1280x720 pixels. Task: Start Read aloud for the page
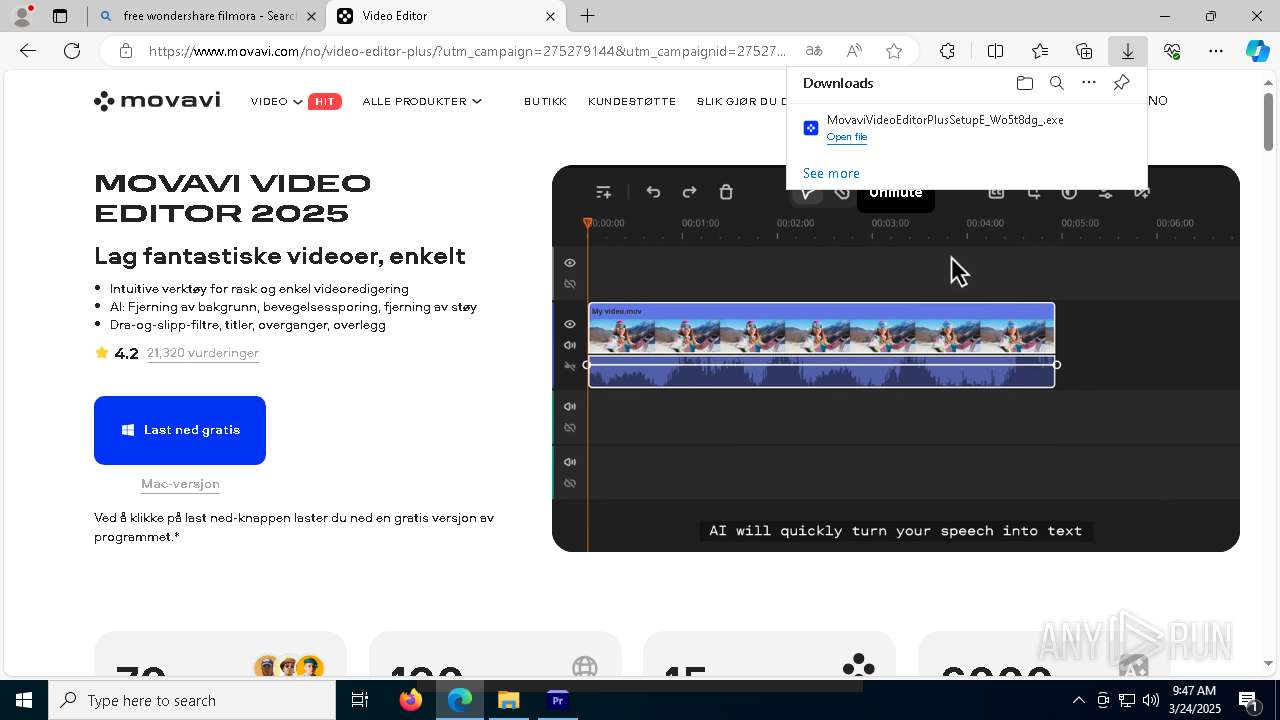[854, 51]
